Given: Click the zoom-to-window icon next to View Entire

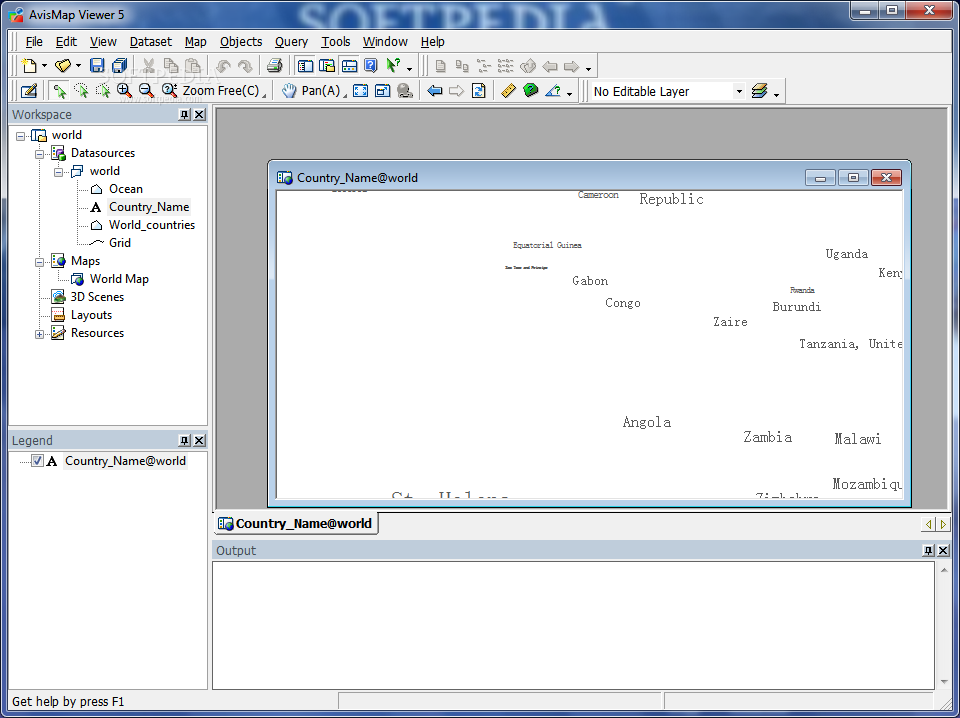Looking at the screenshot, I should pyautogui.click(x=383, y=91).
